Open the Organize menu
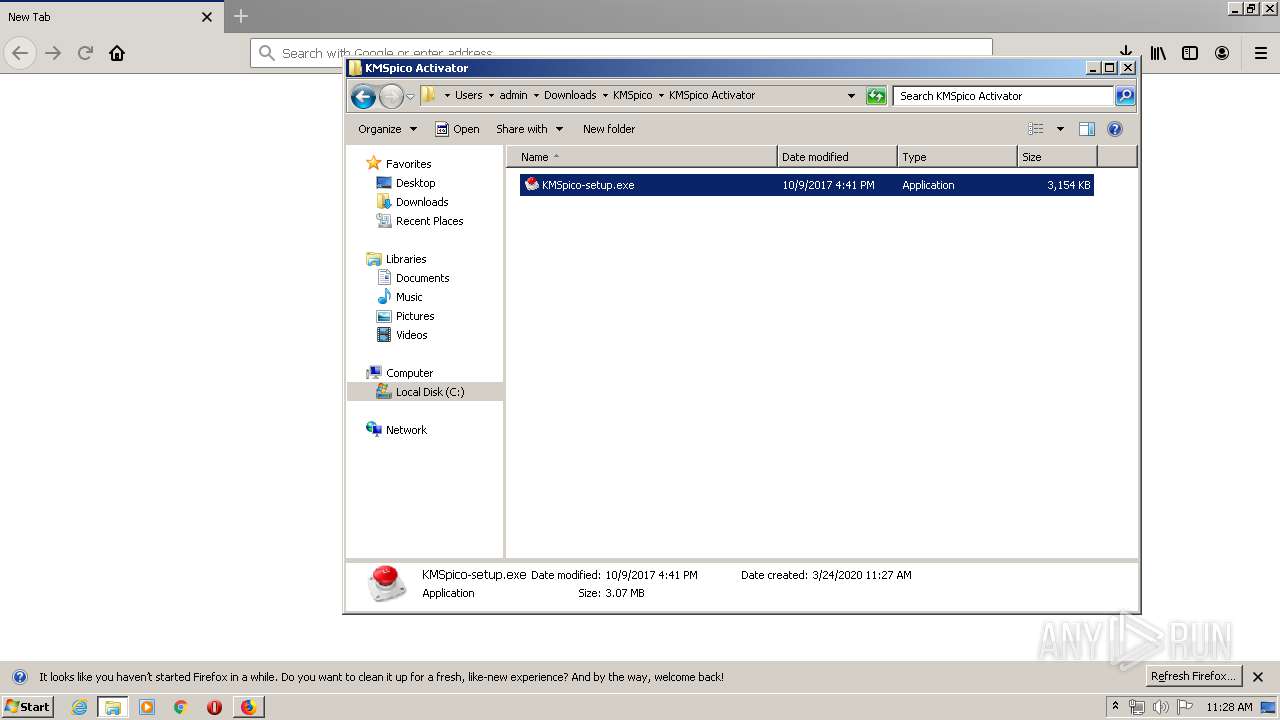This screenshot has width=1280, height=720. (x=388, y=129)
